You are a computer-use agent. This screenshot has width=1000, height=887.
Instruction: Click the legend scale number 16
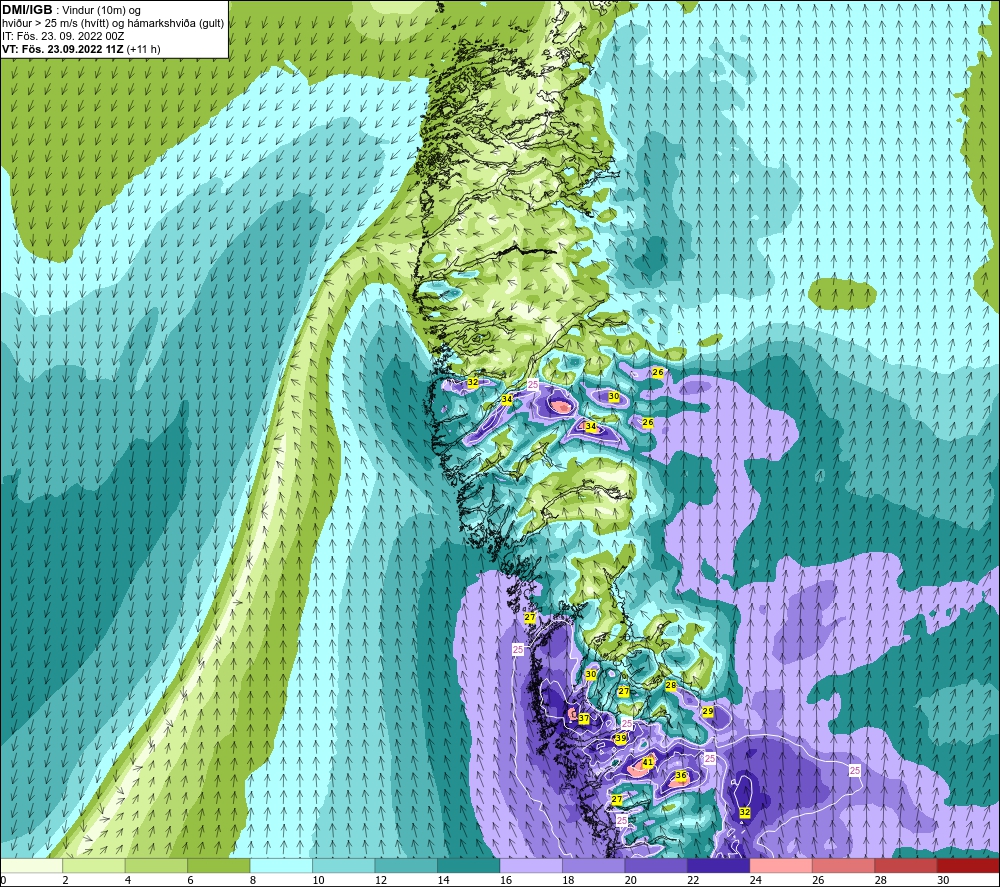click(506, 880)
